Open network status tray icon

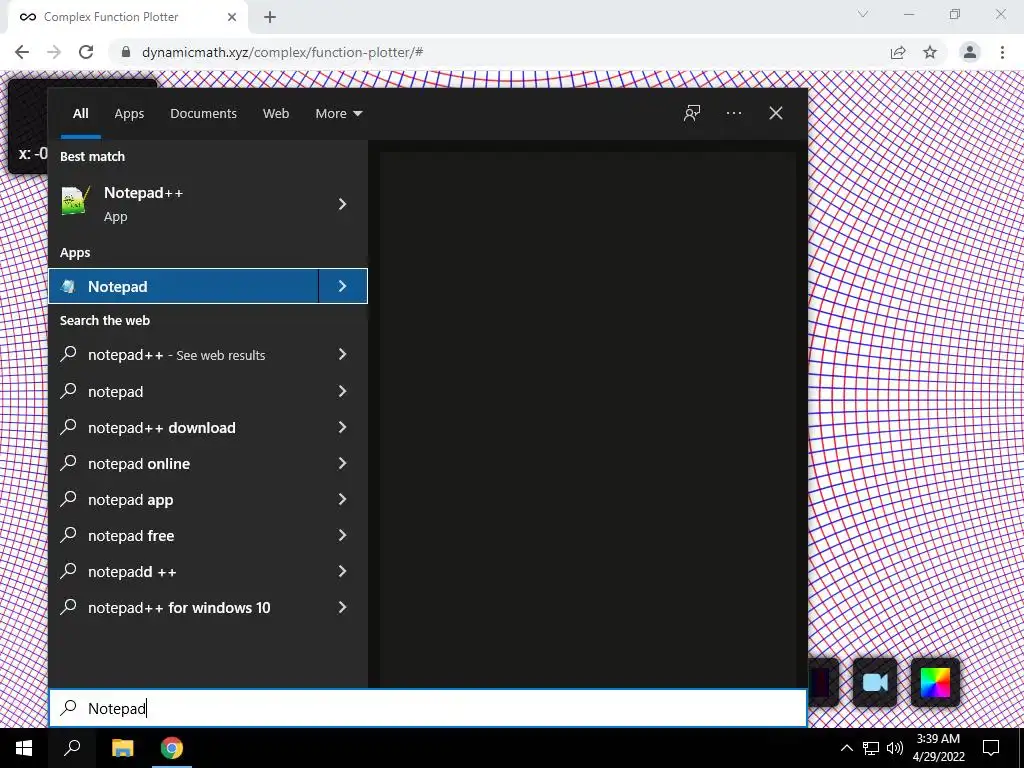pyautogui.click(x=871, y=748)
